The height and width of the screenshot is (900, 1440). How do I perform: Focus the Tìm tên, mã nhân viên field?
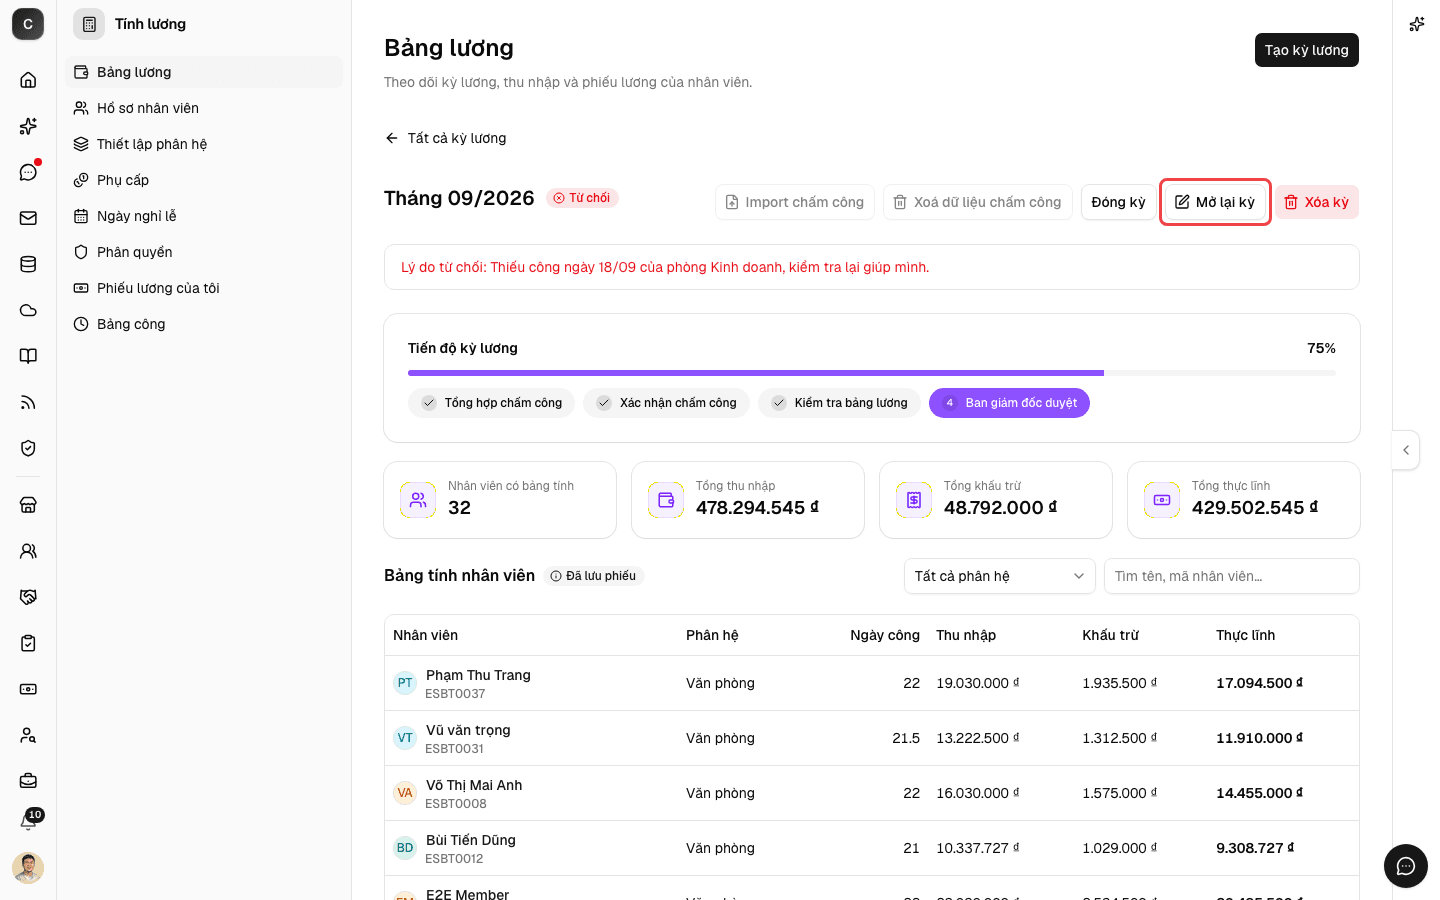(x=1232, y=576)
